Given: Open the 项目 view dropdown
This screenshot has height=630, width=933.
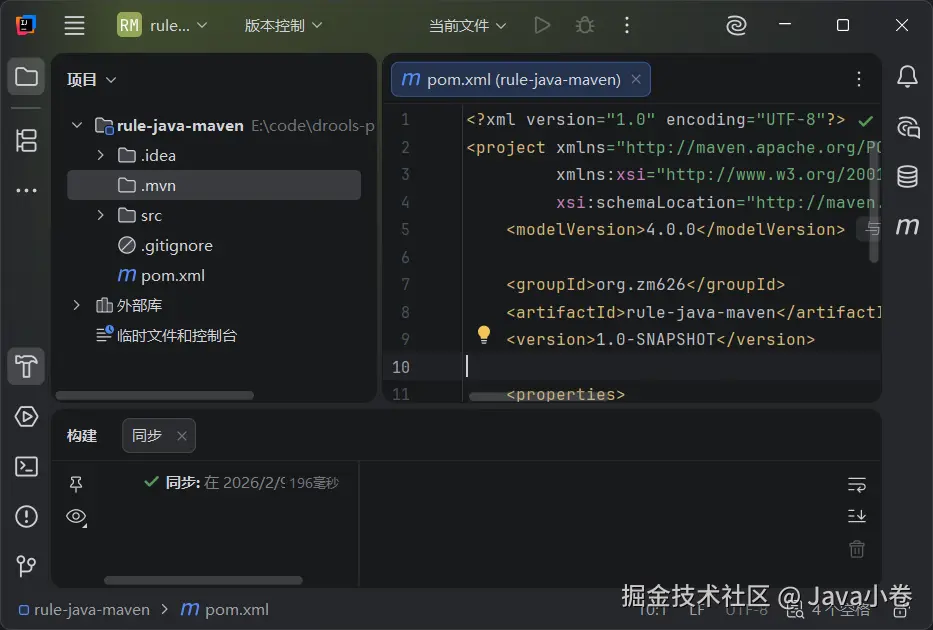Looking at the screenshot, I should coord(92,80).
